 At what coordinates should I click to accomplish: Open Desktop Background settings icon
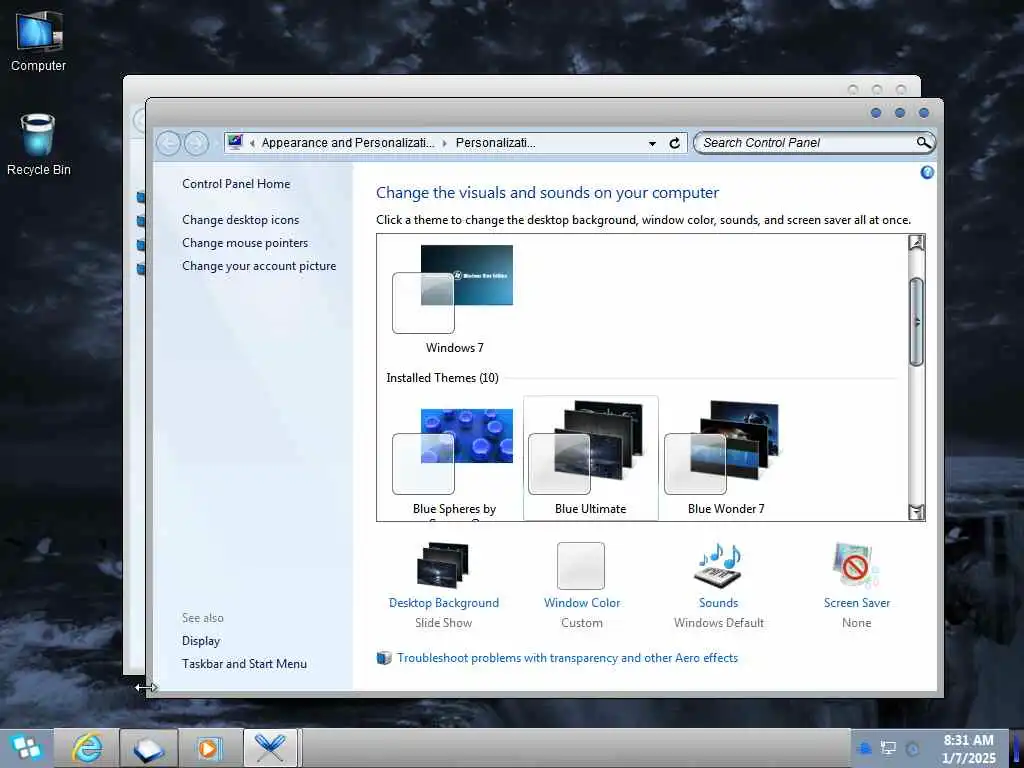pyautogui.click(x=443, y=565)
